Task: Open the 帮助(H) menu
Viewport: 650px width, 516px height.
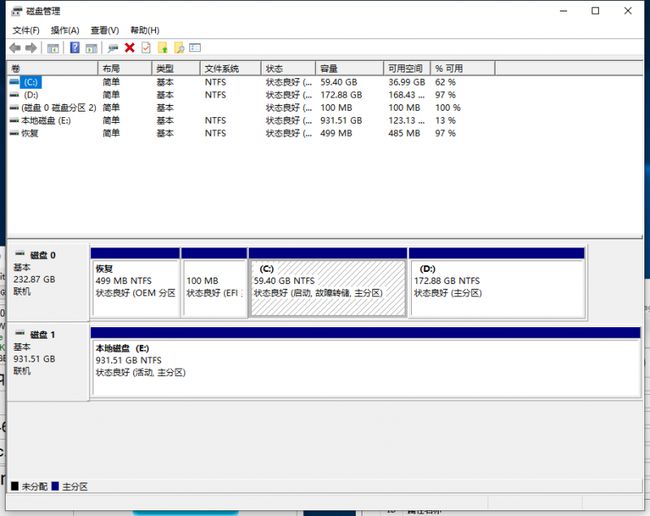Action: click(x=144, y=30)
